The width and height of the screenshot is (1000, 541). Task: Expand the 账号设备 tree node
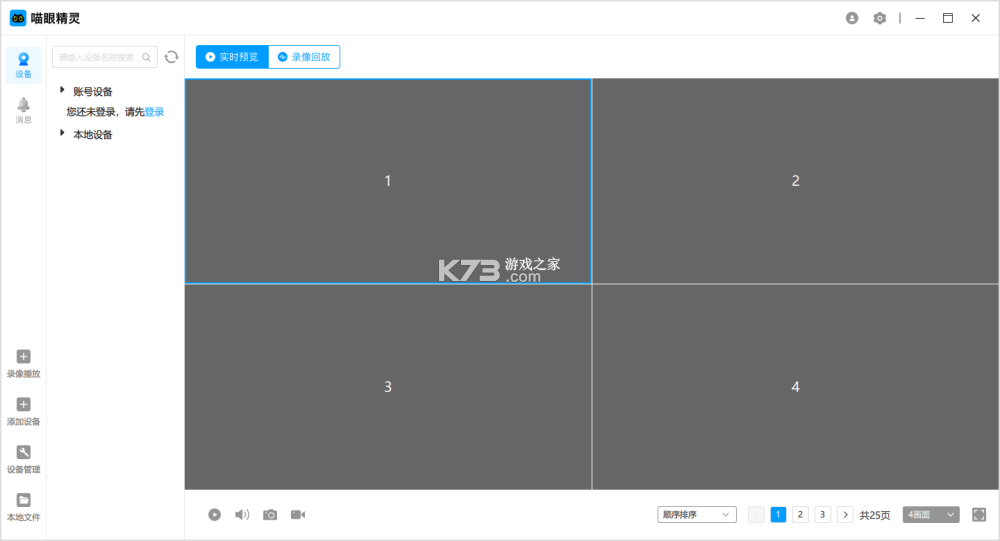[62, 90]
